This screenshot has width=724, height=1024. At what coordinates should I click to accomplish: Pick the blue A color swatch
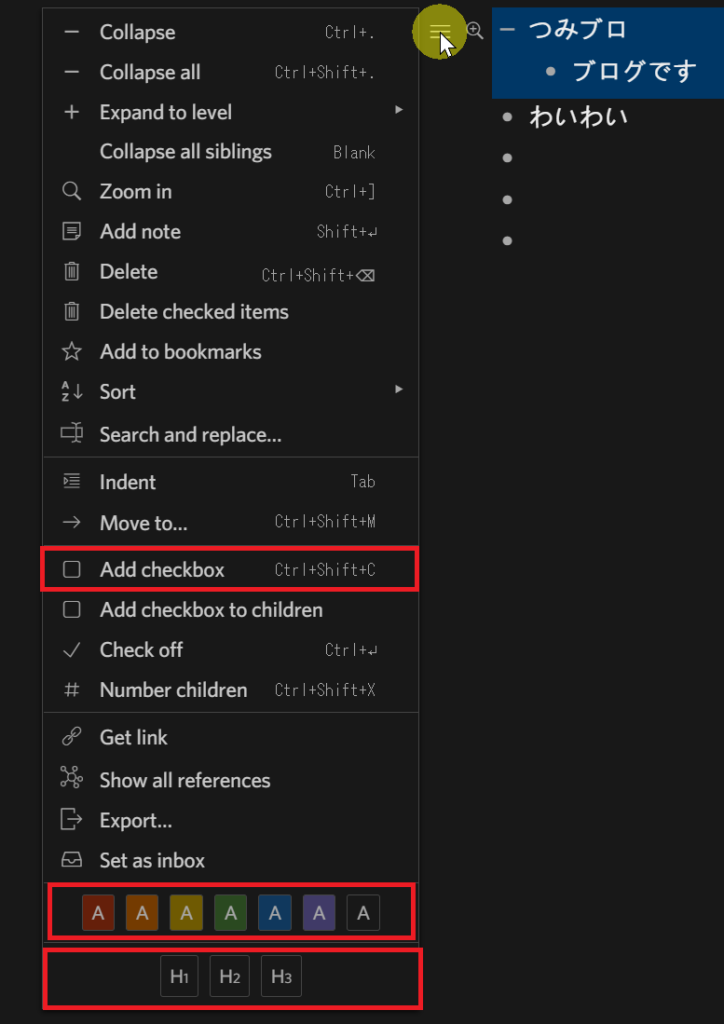275,913
